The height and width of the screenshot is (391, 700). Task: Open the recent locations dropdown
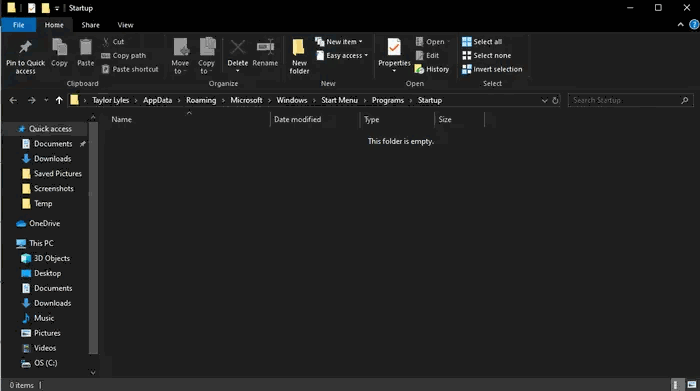[46, 100]
